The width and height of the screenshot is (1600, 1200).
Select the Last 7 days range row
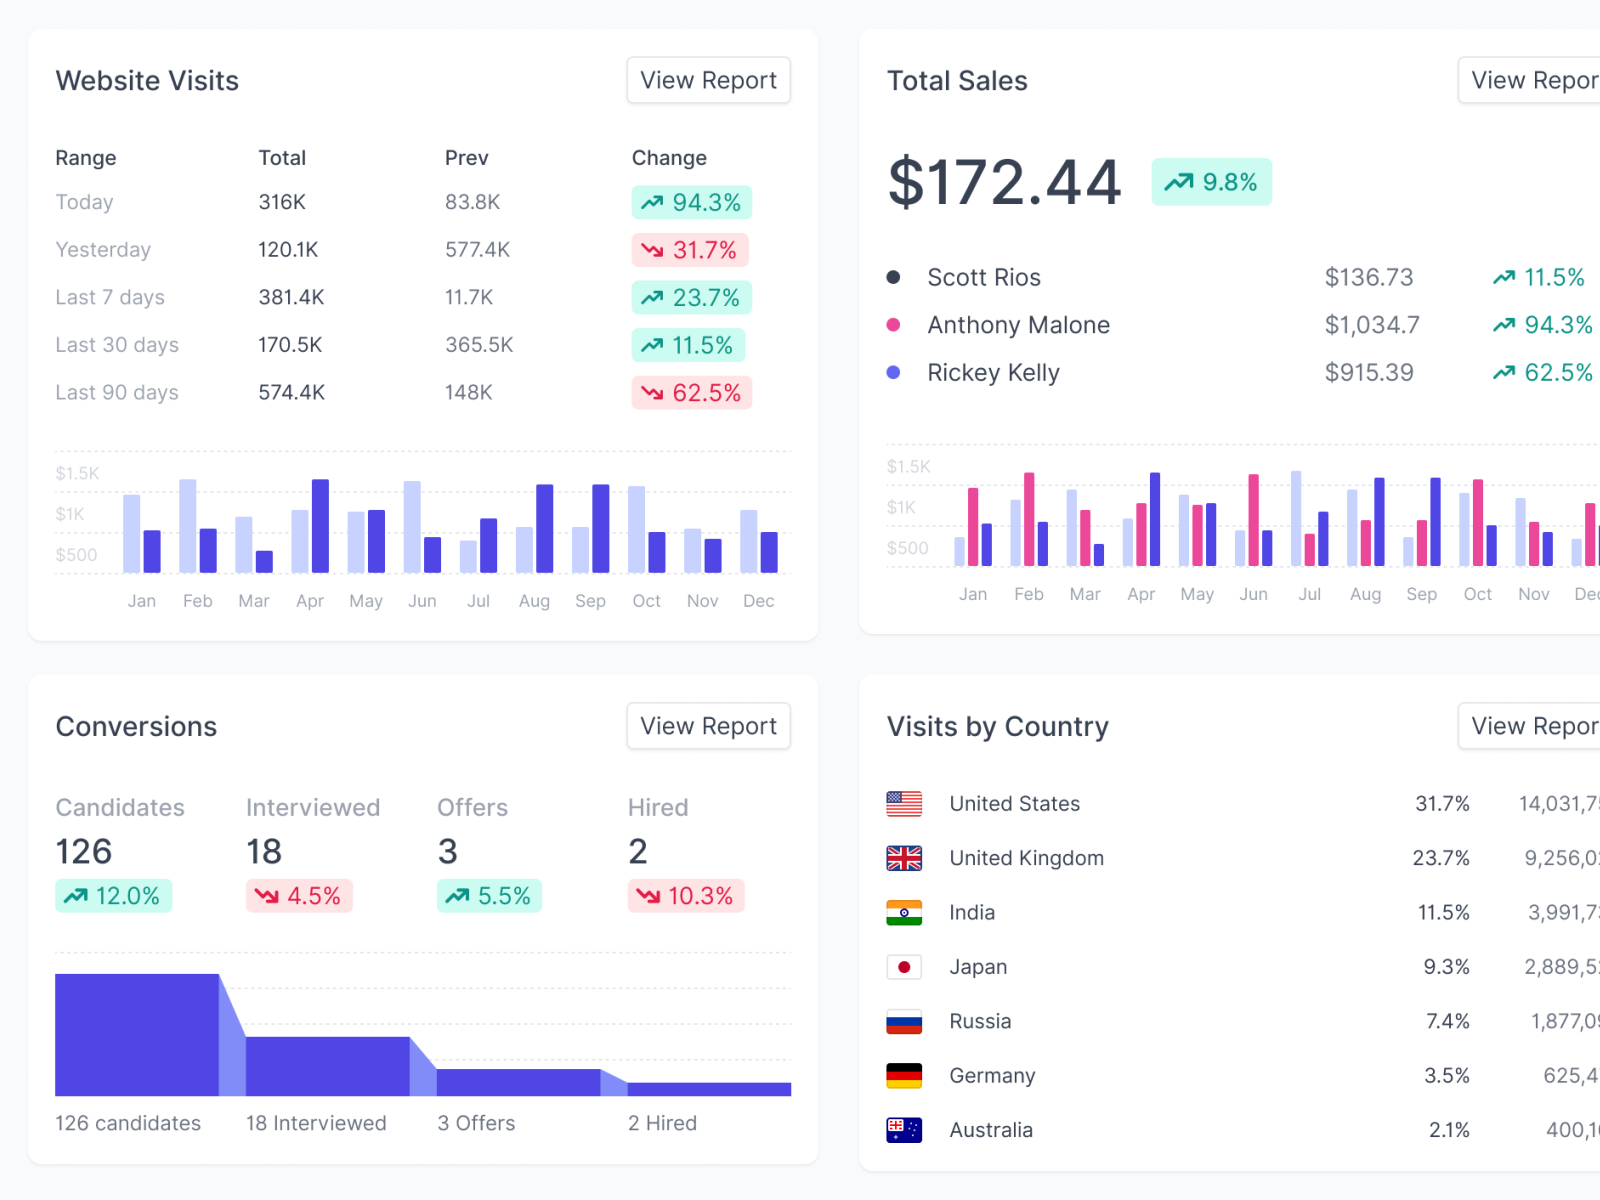[110, 297]
